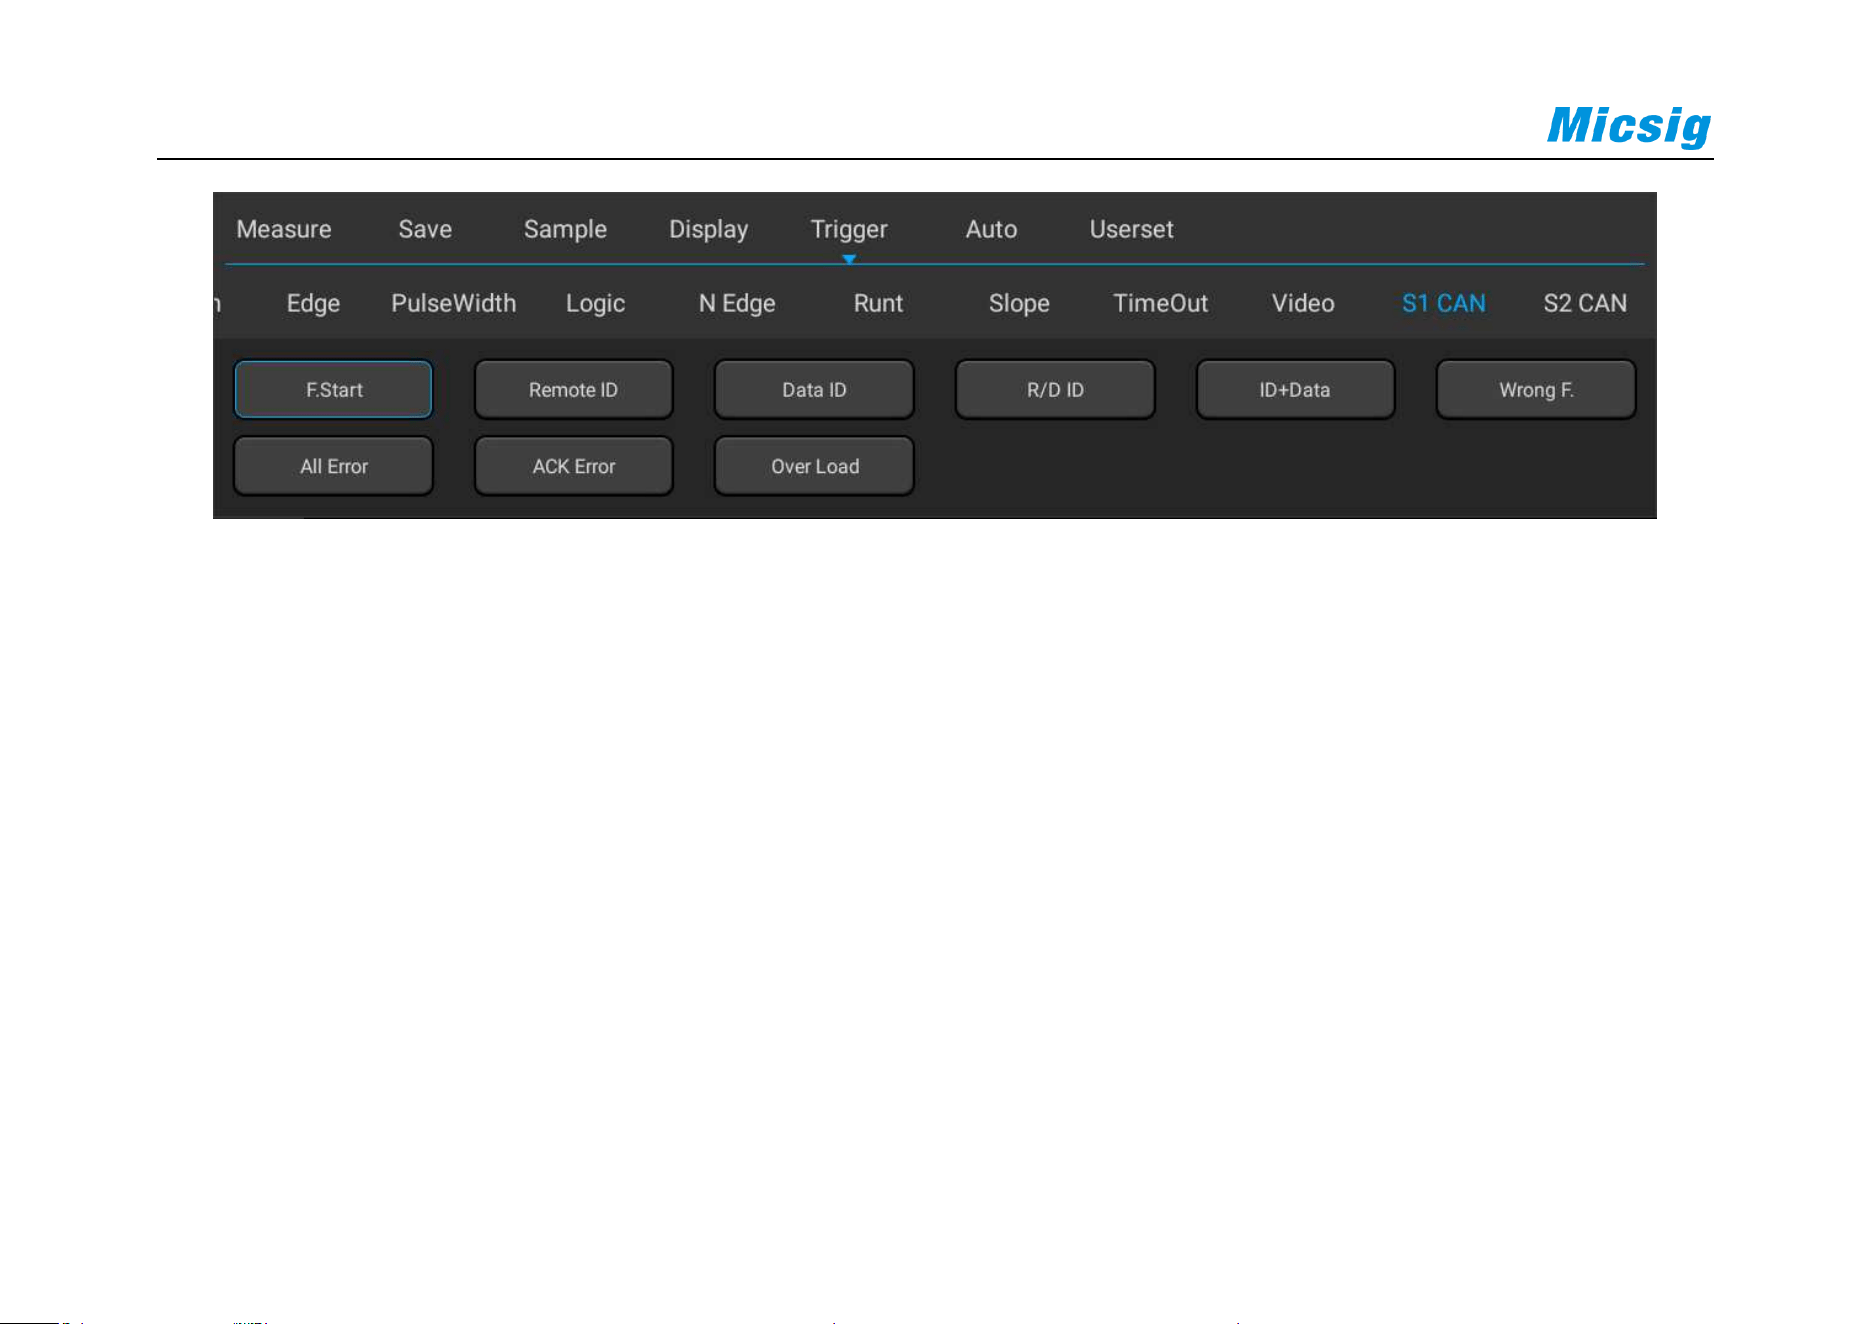Select the S2 CAN trigger tab
Viewport: 1872px width, 1324px height.
pyautogui.click(x=1585, y=303)
